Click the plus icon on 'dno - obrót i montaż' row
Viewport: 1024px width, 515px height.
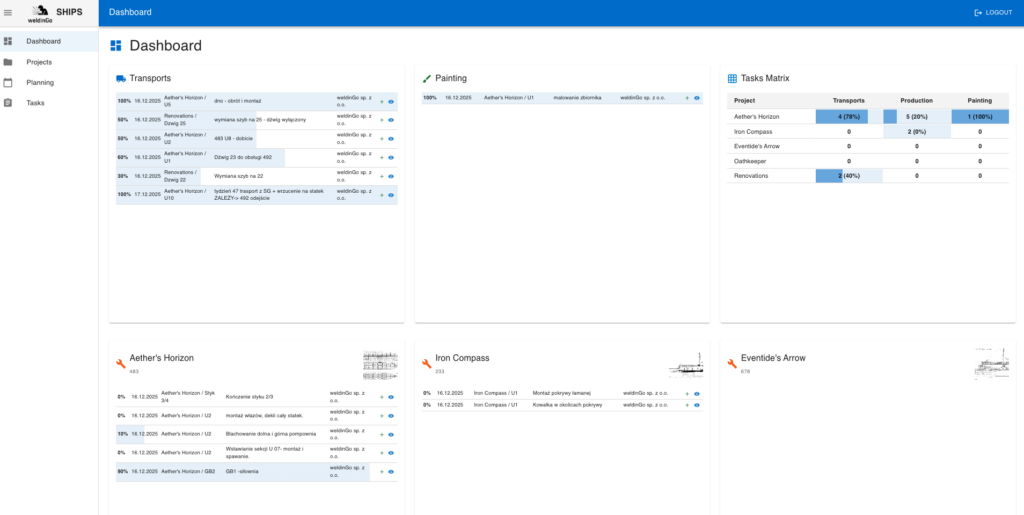click(x=382, y=101)
